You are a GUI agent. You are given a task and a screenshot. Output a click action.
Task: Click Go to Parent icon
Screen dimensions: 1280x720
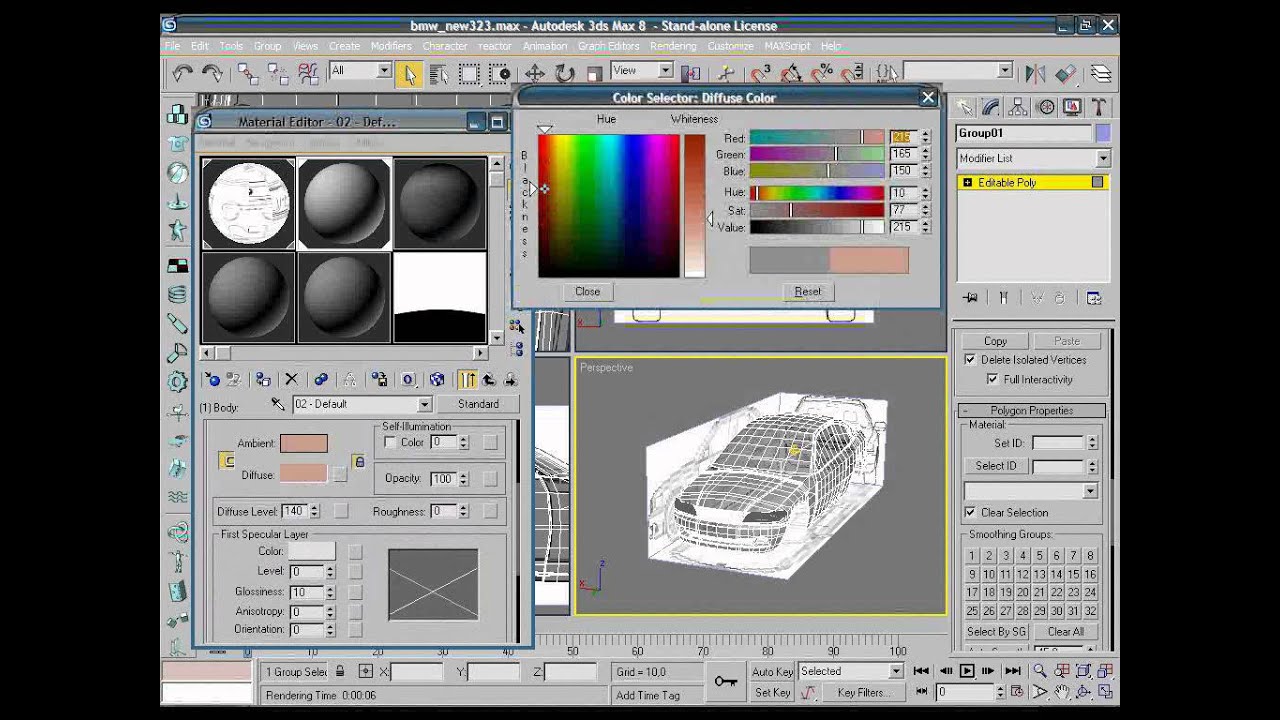(489, 380)
